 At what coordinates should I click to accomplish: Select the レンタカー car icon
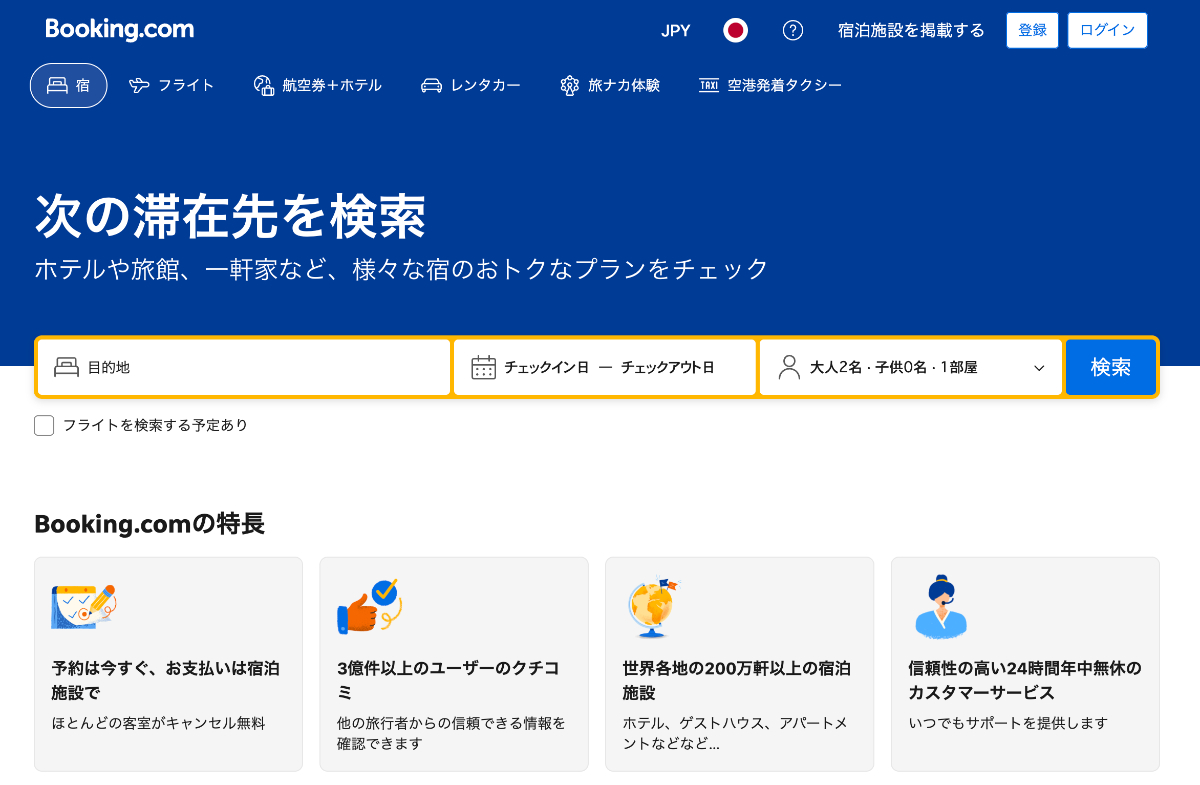click(x=434, y=85)
